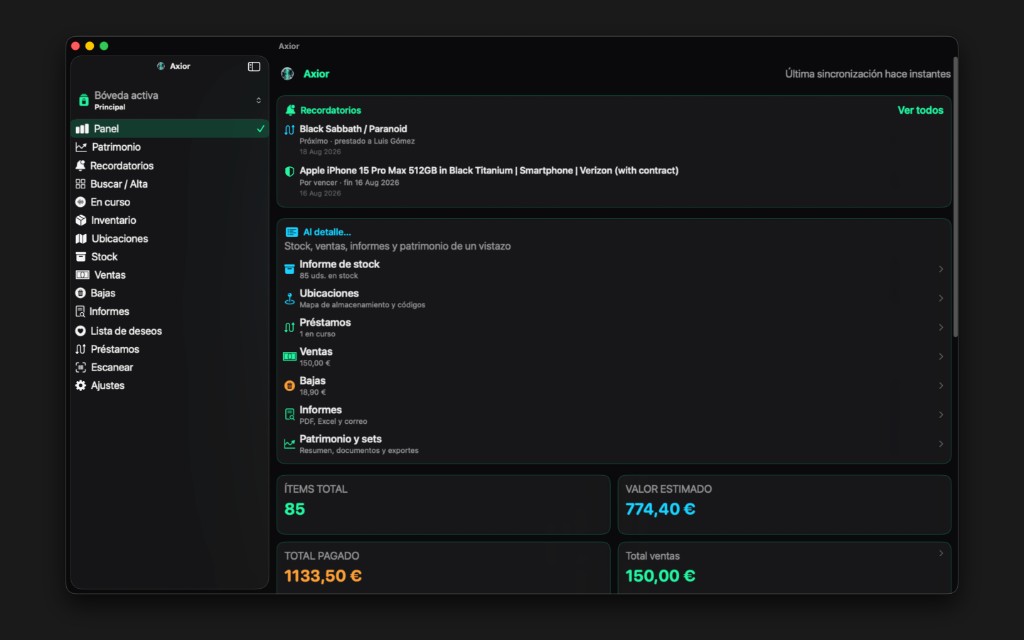1024x640 pixels.
Task: Click the Ver todos link
Action: (920, 110)
